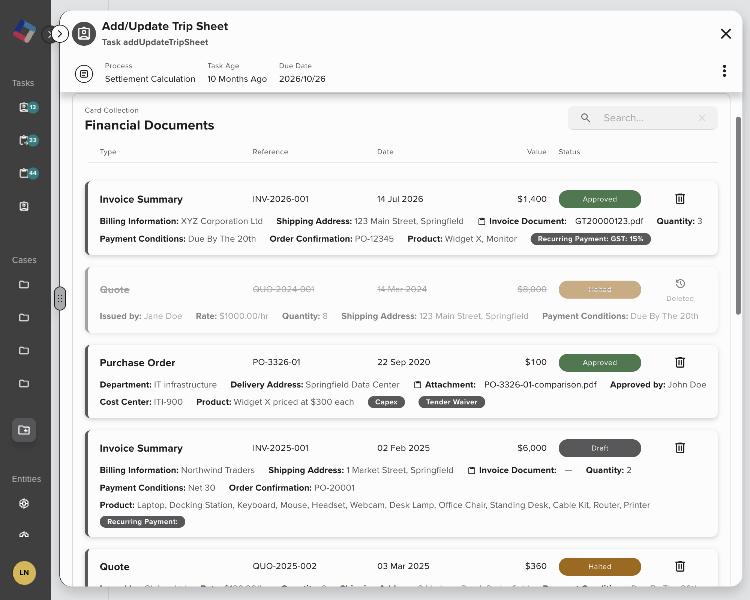Delete Quote QUO-2025-002 card
The height and width of the screenshot is (600, 750).
680,567
